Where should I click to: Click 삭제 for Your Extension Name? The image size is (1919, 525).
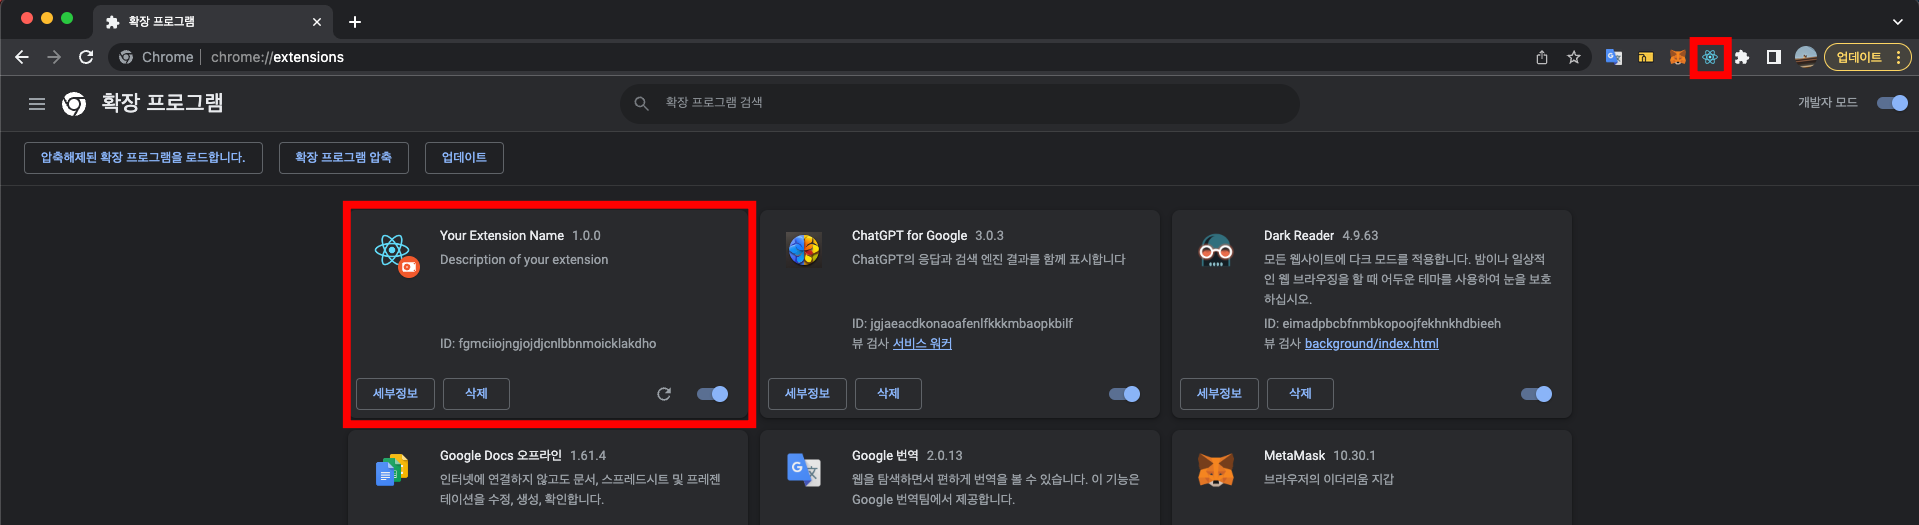click(x=476, y=394)
